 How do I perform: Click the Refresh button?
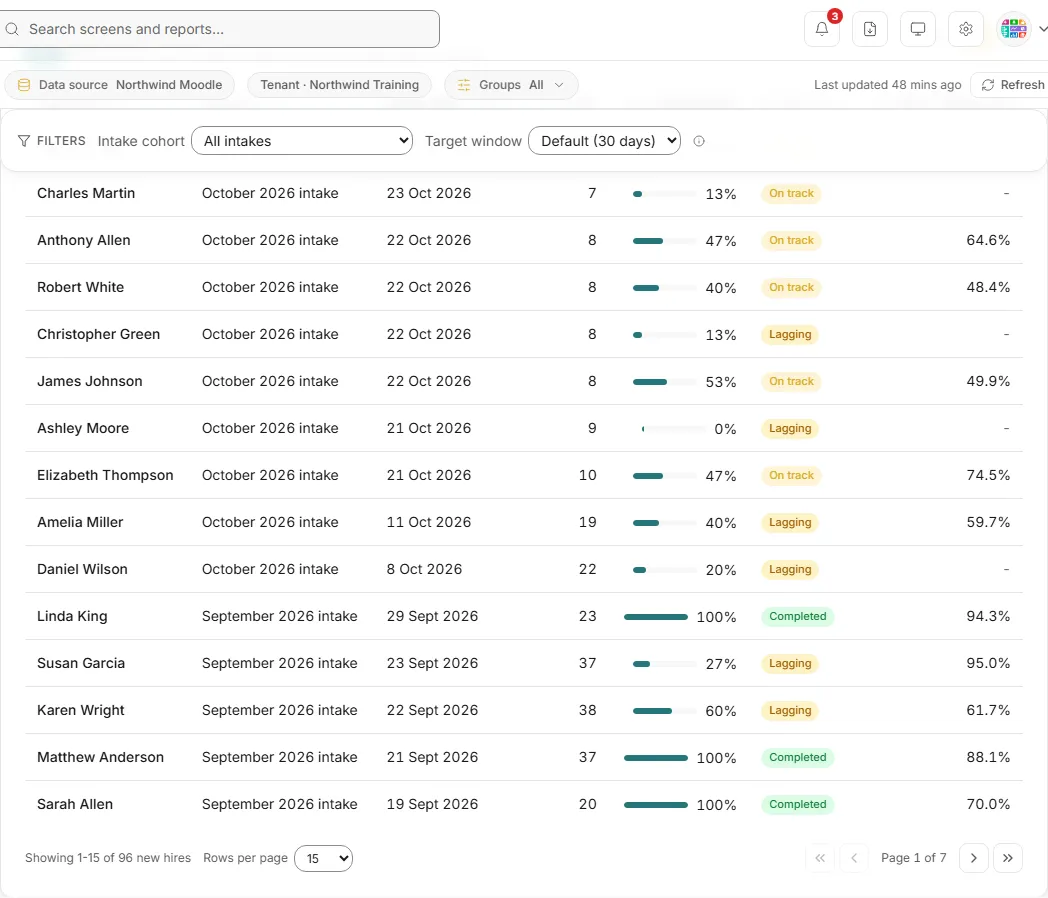1012,85
